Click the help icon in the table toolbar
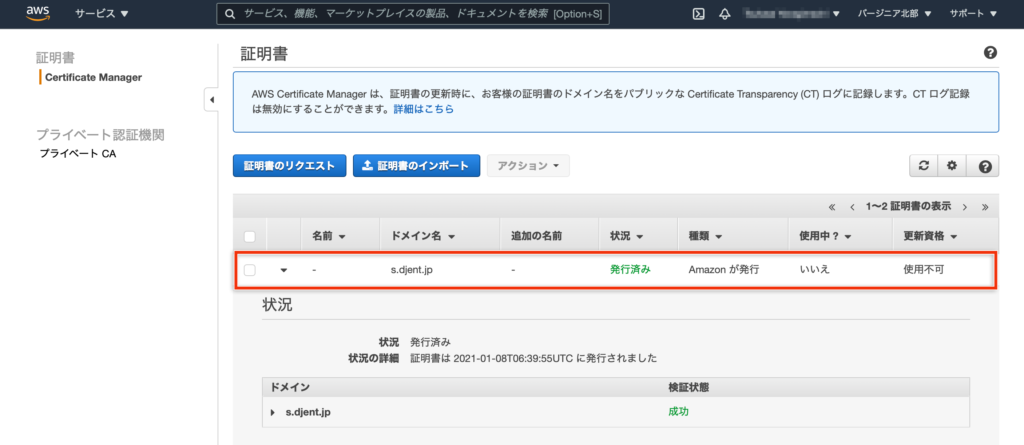The height and width of the screenshot is (445, 1024). coord(985,167)
